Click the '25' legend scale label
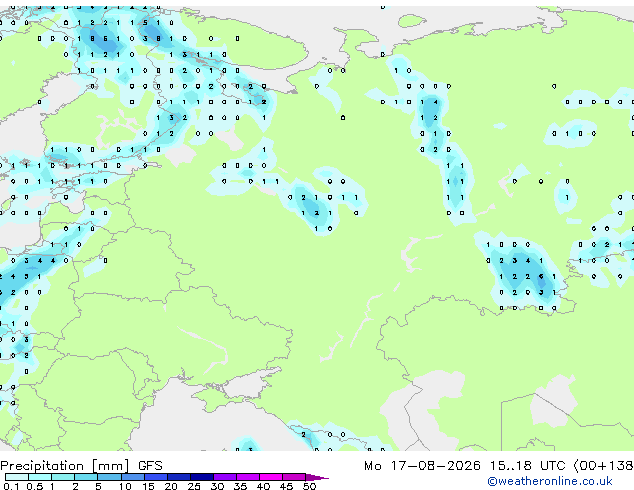Screen dimensions: 634x490 [x=194, y=486]
